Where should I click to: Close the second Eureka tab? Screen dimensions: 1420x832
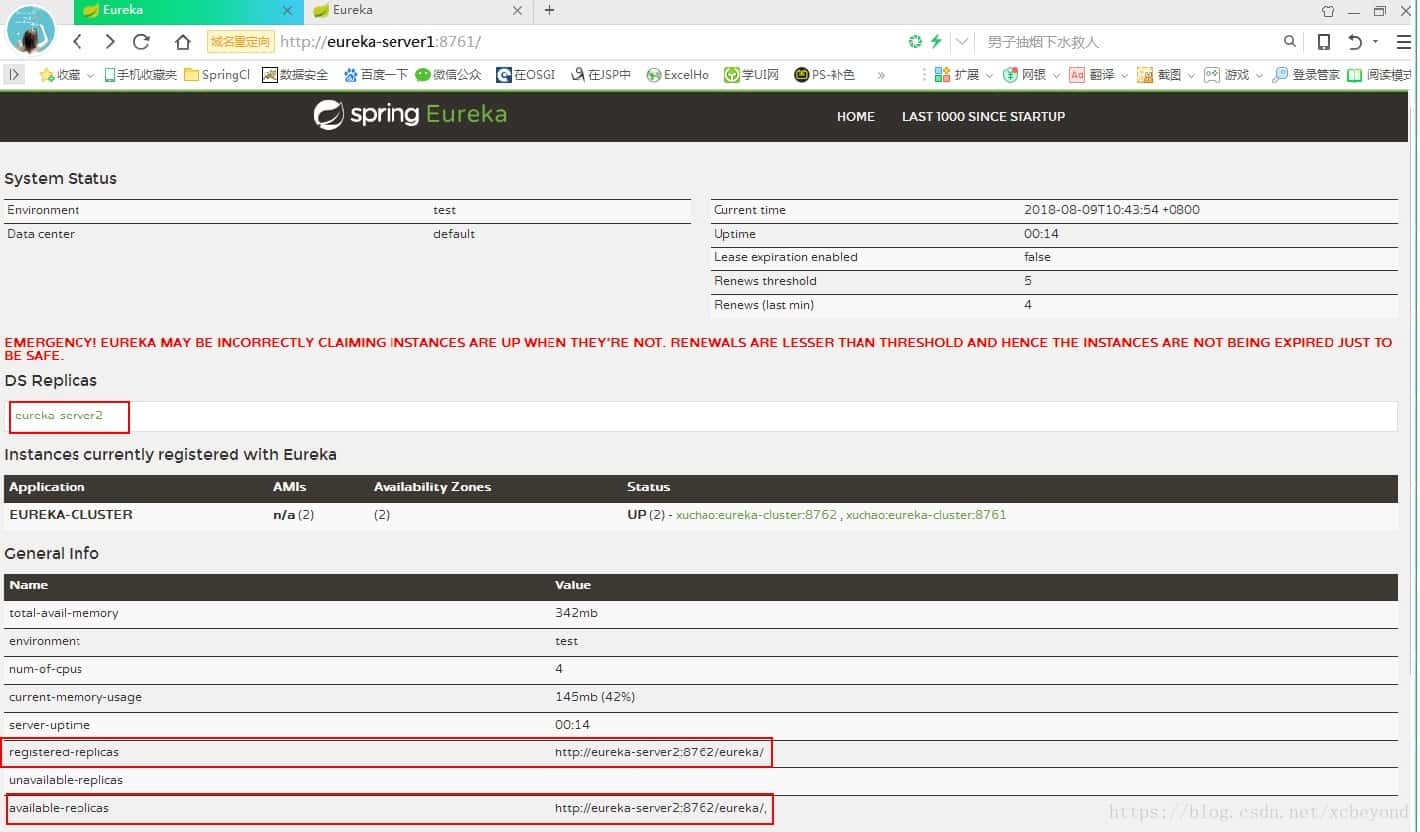(517, 11)
